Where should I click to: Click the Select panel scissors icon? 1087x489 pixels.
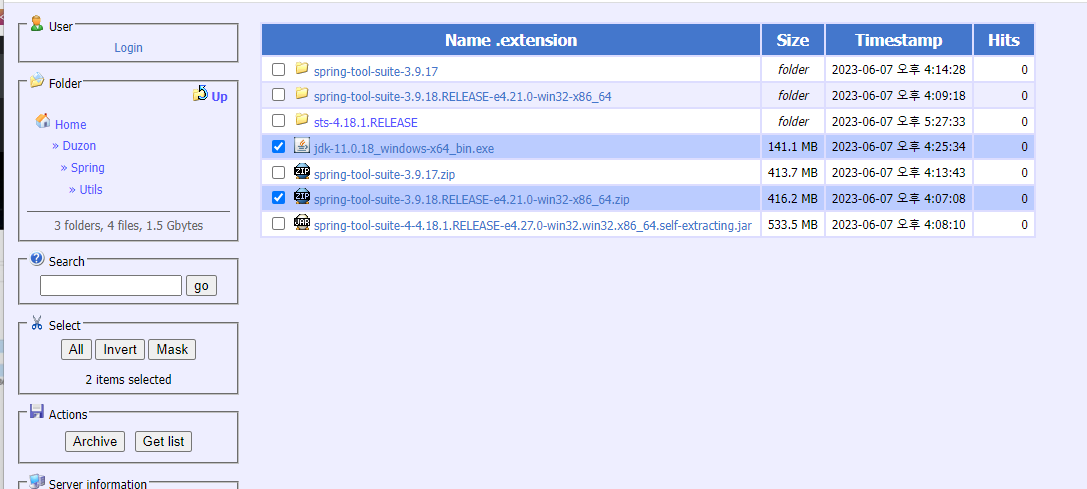click(x=37, y=323)
